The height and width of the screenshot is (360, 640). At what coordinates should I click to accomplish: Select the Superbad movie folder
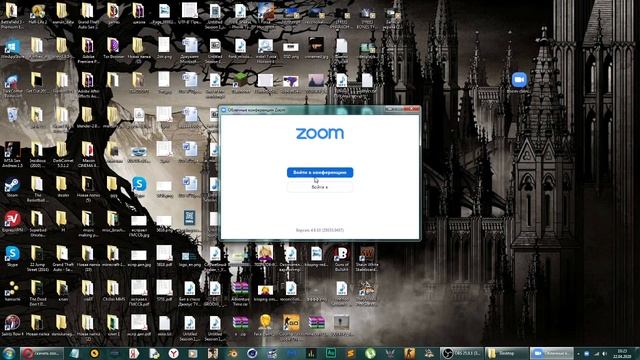[x=38, y=223]
